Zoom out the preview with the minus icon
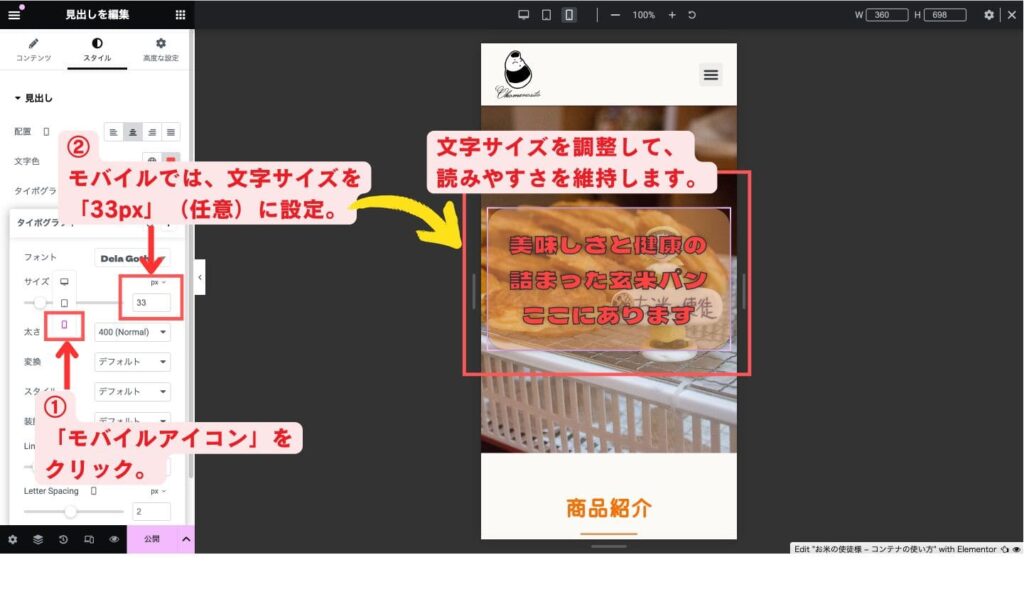1024x609 pixels. (615, 15)
